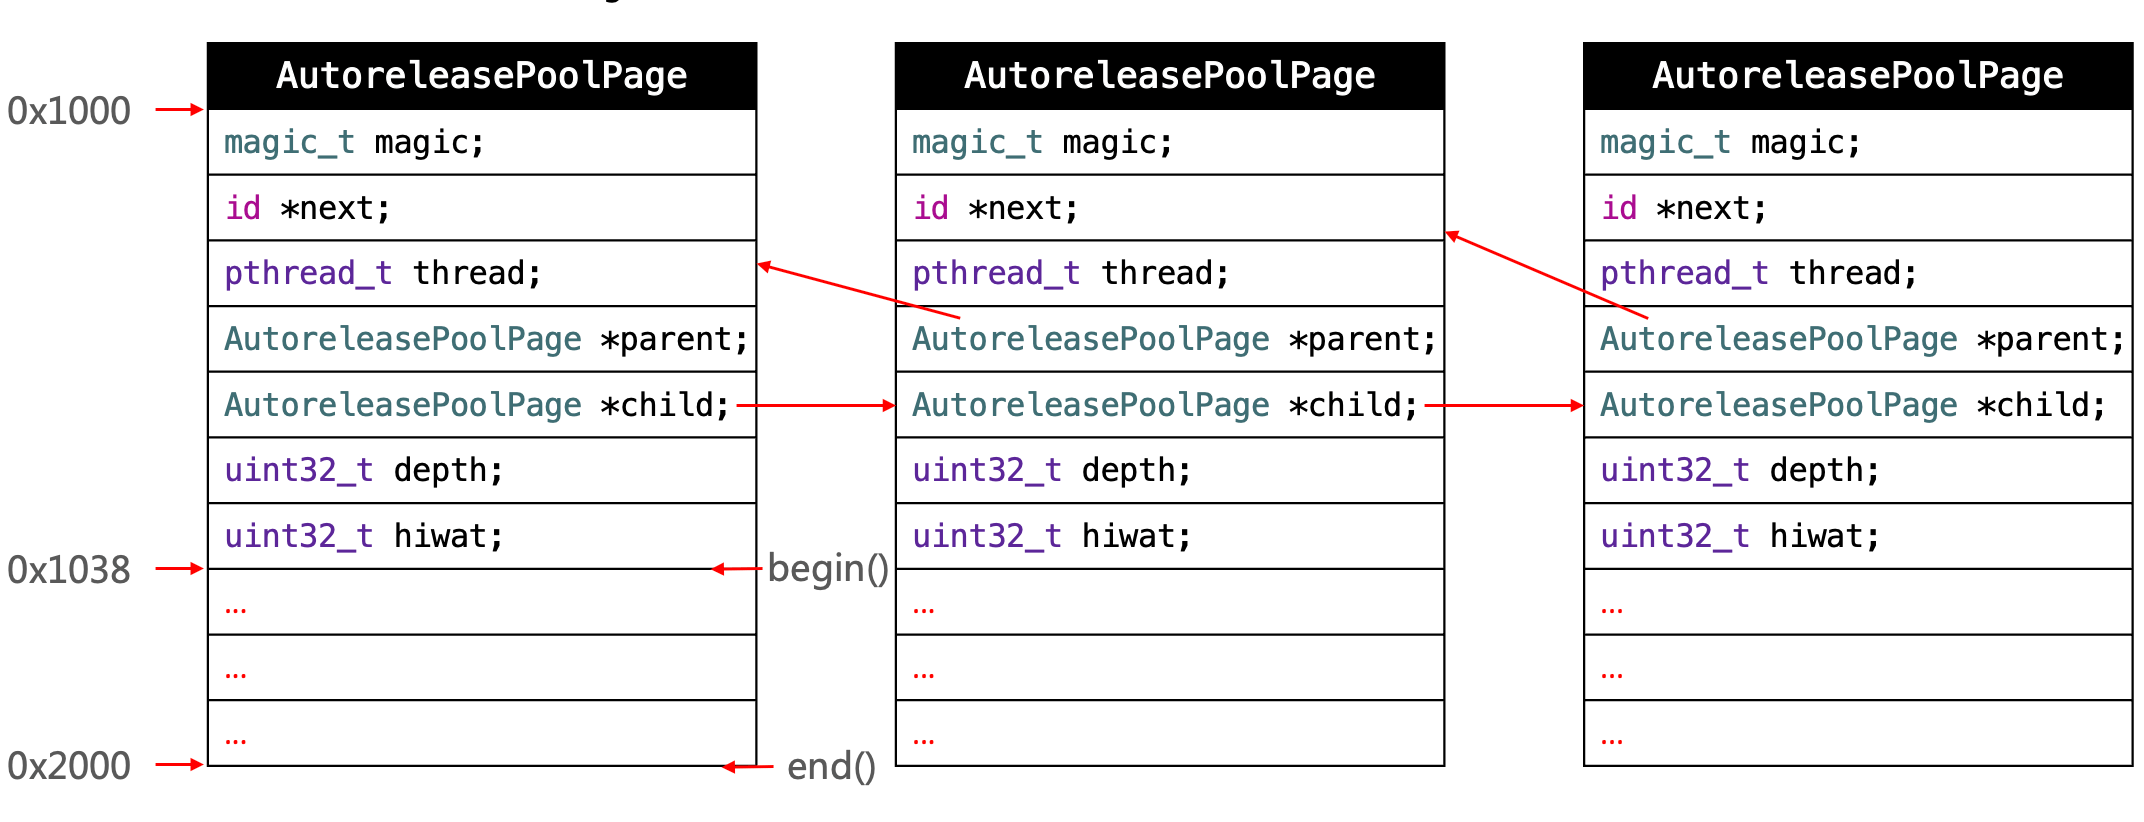Click the last "..." row in middle table
This screenshot has width=2144, height=822.
point(1169,734)
